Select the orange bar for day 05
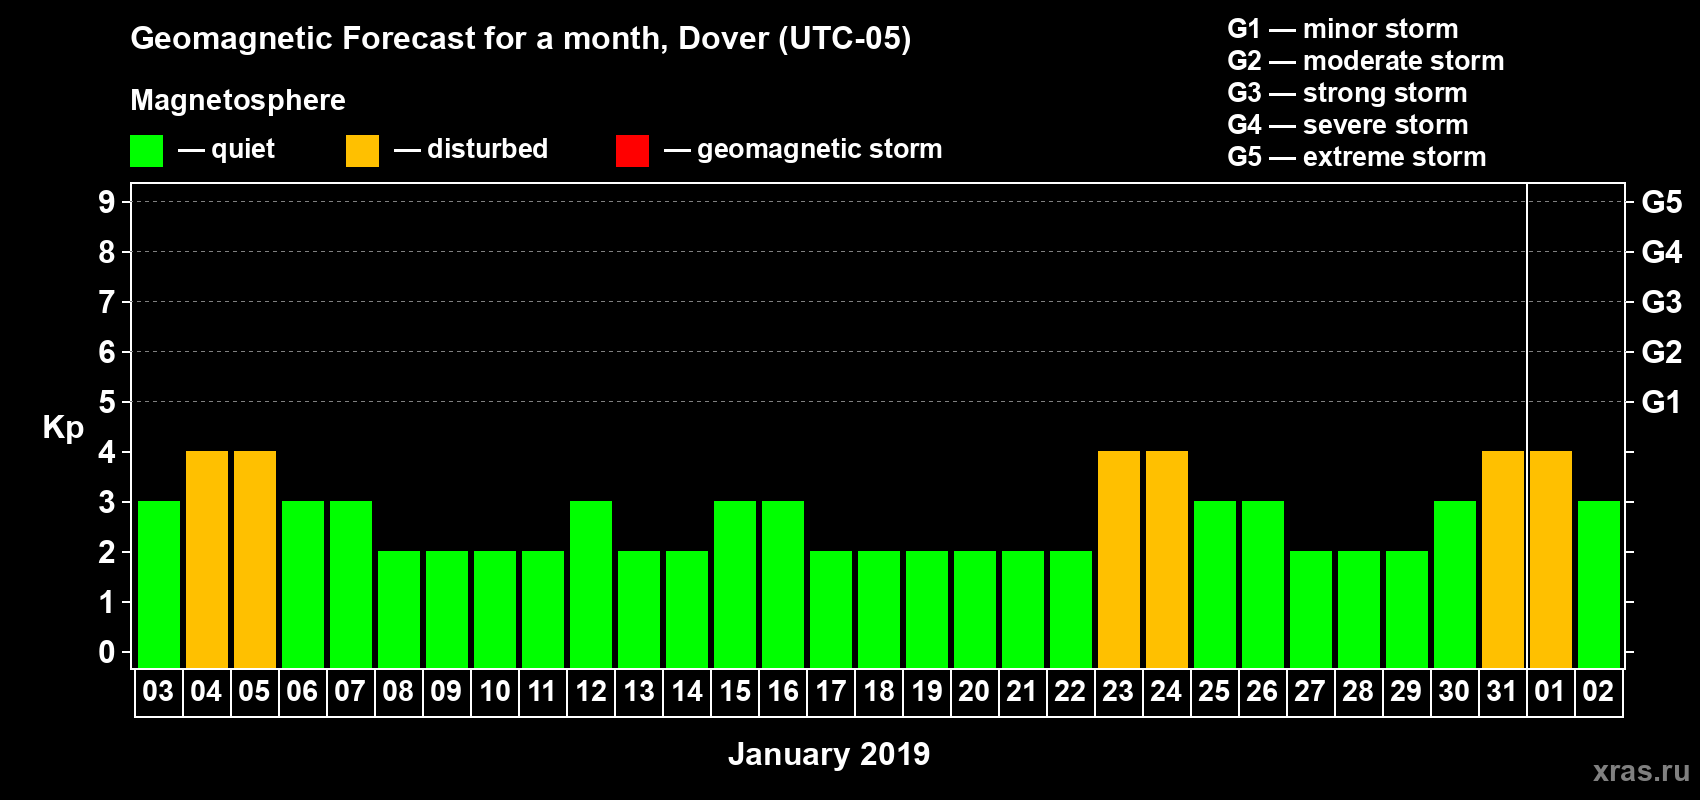The image size is (1700, 800). (255, 560)
